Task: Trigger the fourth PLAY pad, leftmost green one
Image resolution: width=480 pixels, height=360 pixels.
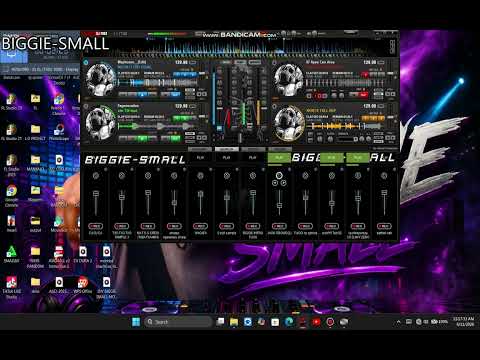Action: [x=279, y=158]
